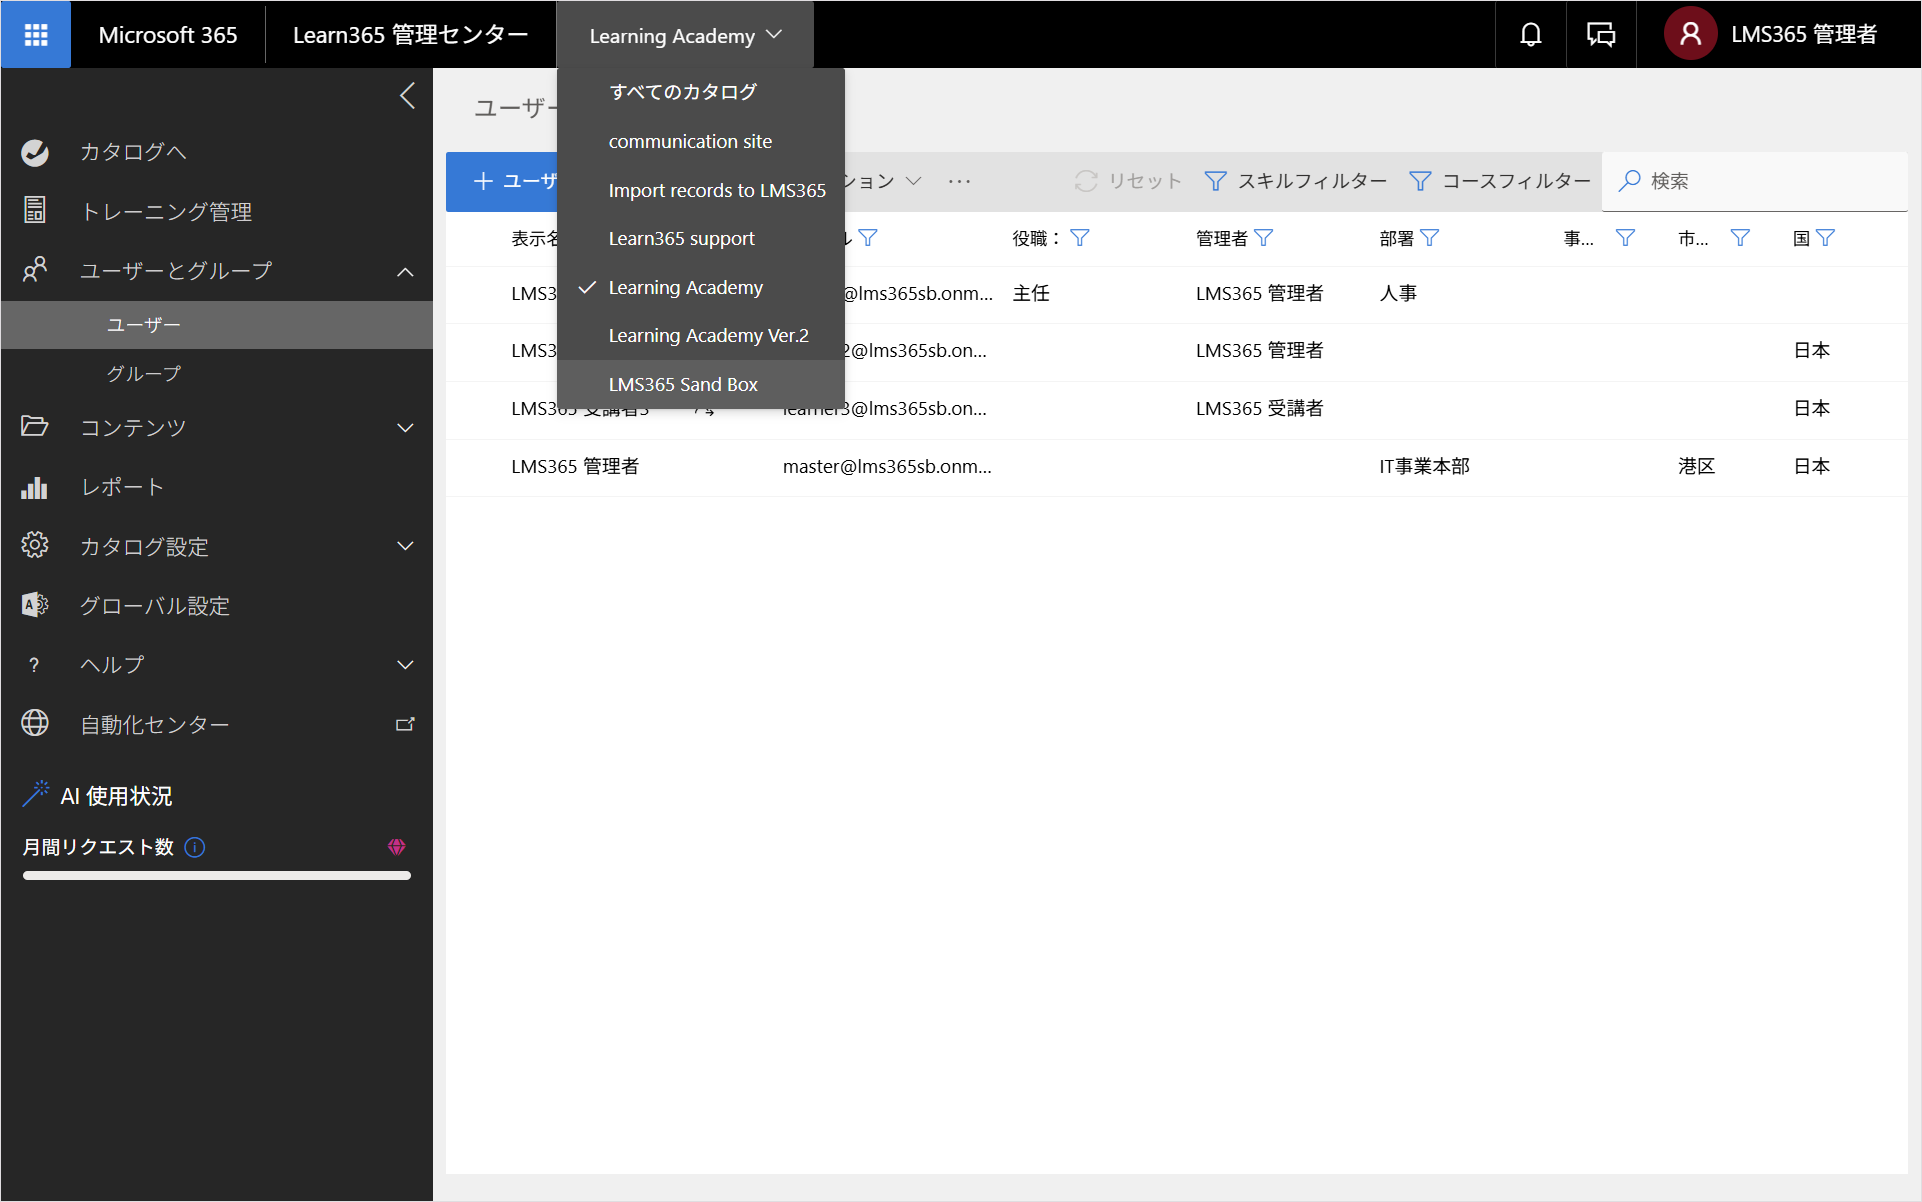Click the LMS365 受講者 manager cell
The height and width of the screenshot is (1202, 1922).
click(x=1259, y=409)
